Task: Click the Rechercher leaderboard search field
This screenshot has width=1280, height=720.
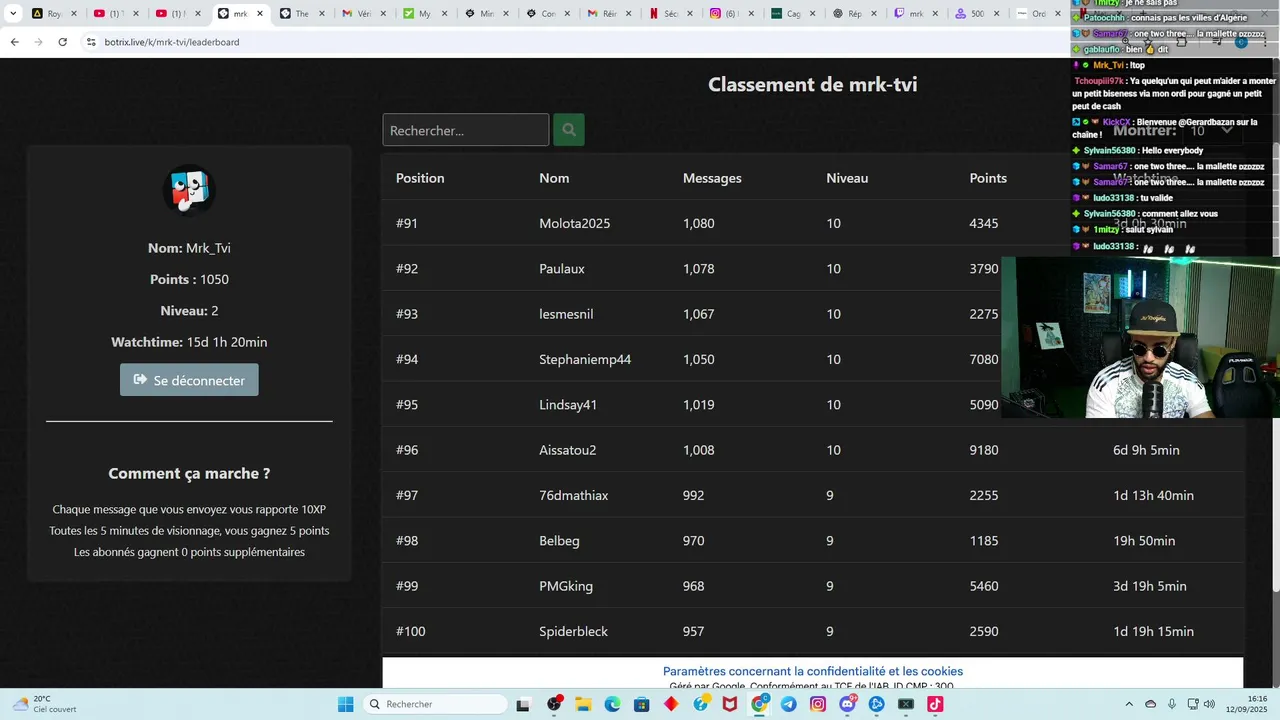Action: (466, 130)
